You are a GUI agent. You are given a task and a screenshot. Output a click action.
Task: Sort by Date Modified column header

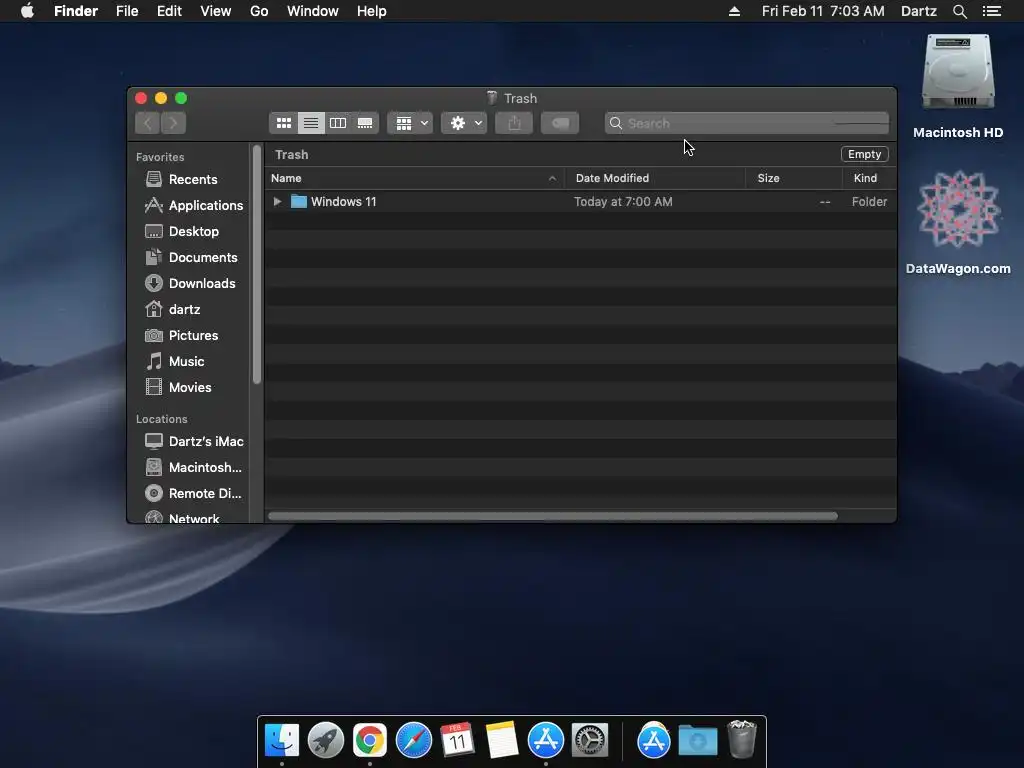[x=655, y=178]
